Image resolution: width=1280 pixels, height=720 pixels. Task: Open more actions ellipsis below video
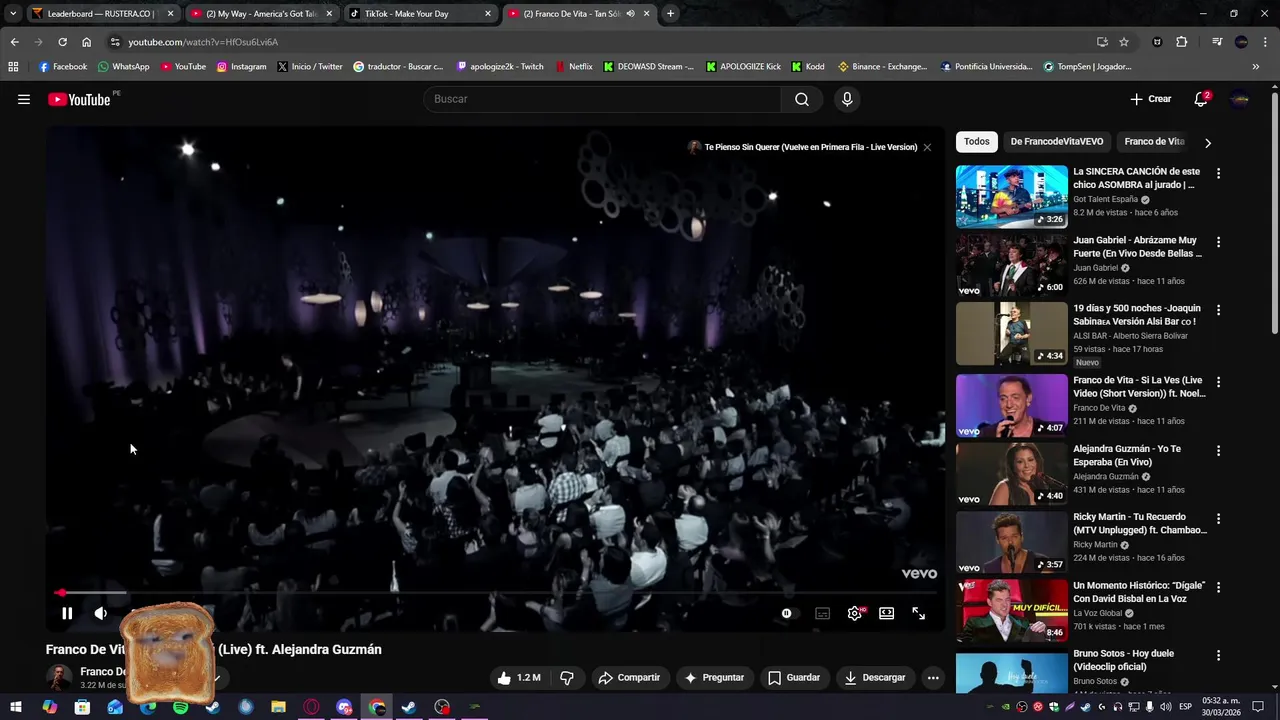click(x=933, y=677)
